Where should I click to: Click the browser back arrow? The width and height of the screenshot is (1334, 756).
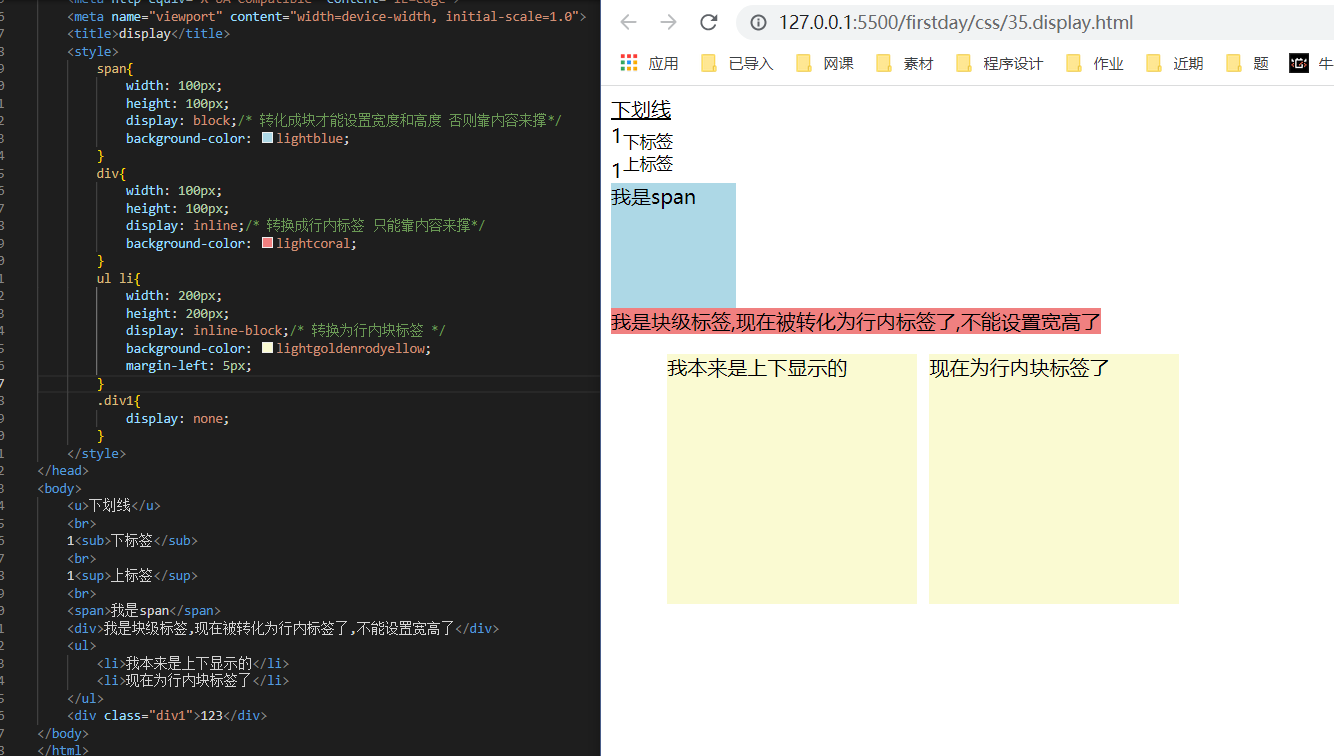pyautogui.click(x=628, y=22)
